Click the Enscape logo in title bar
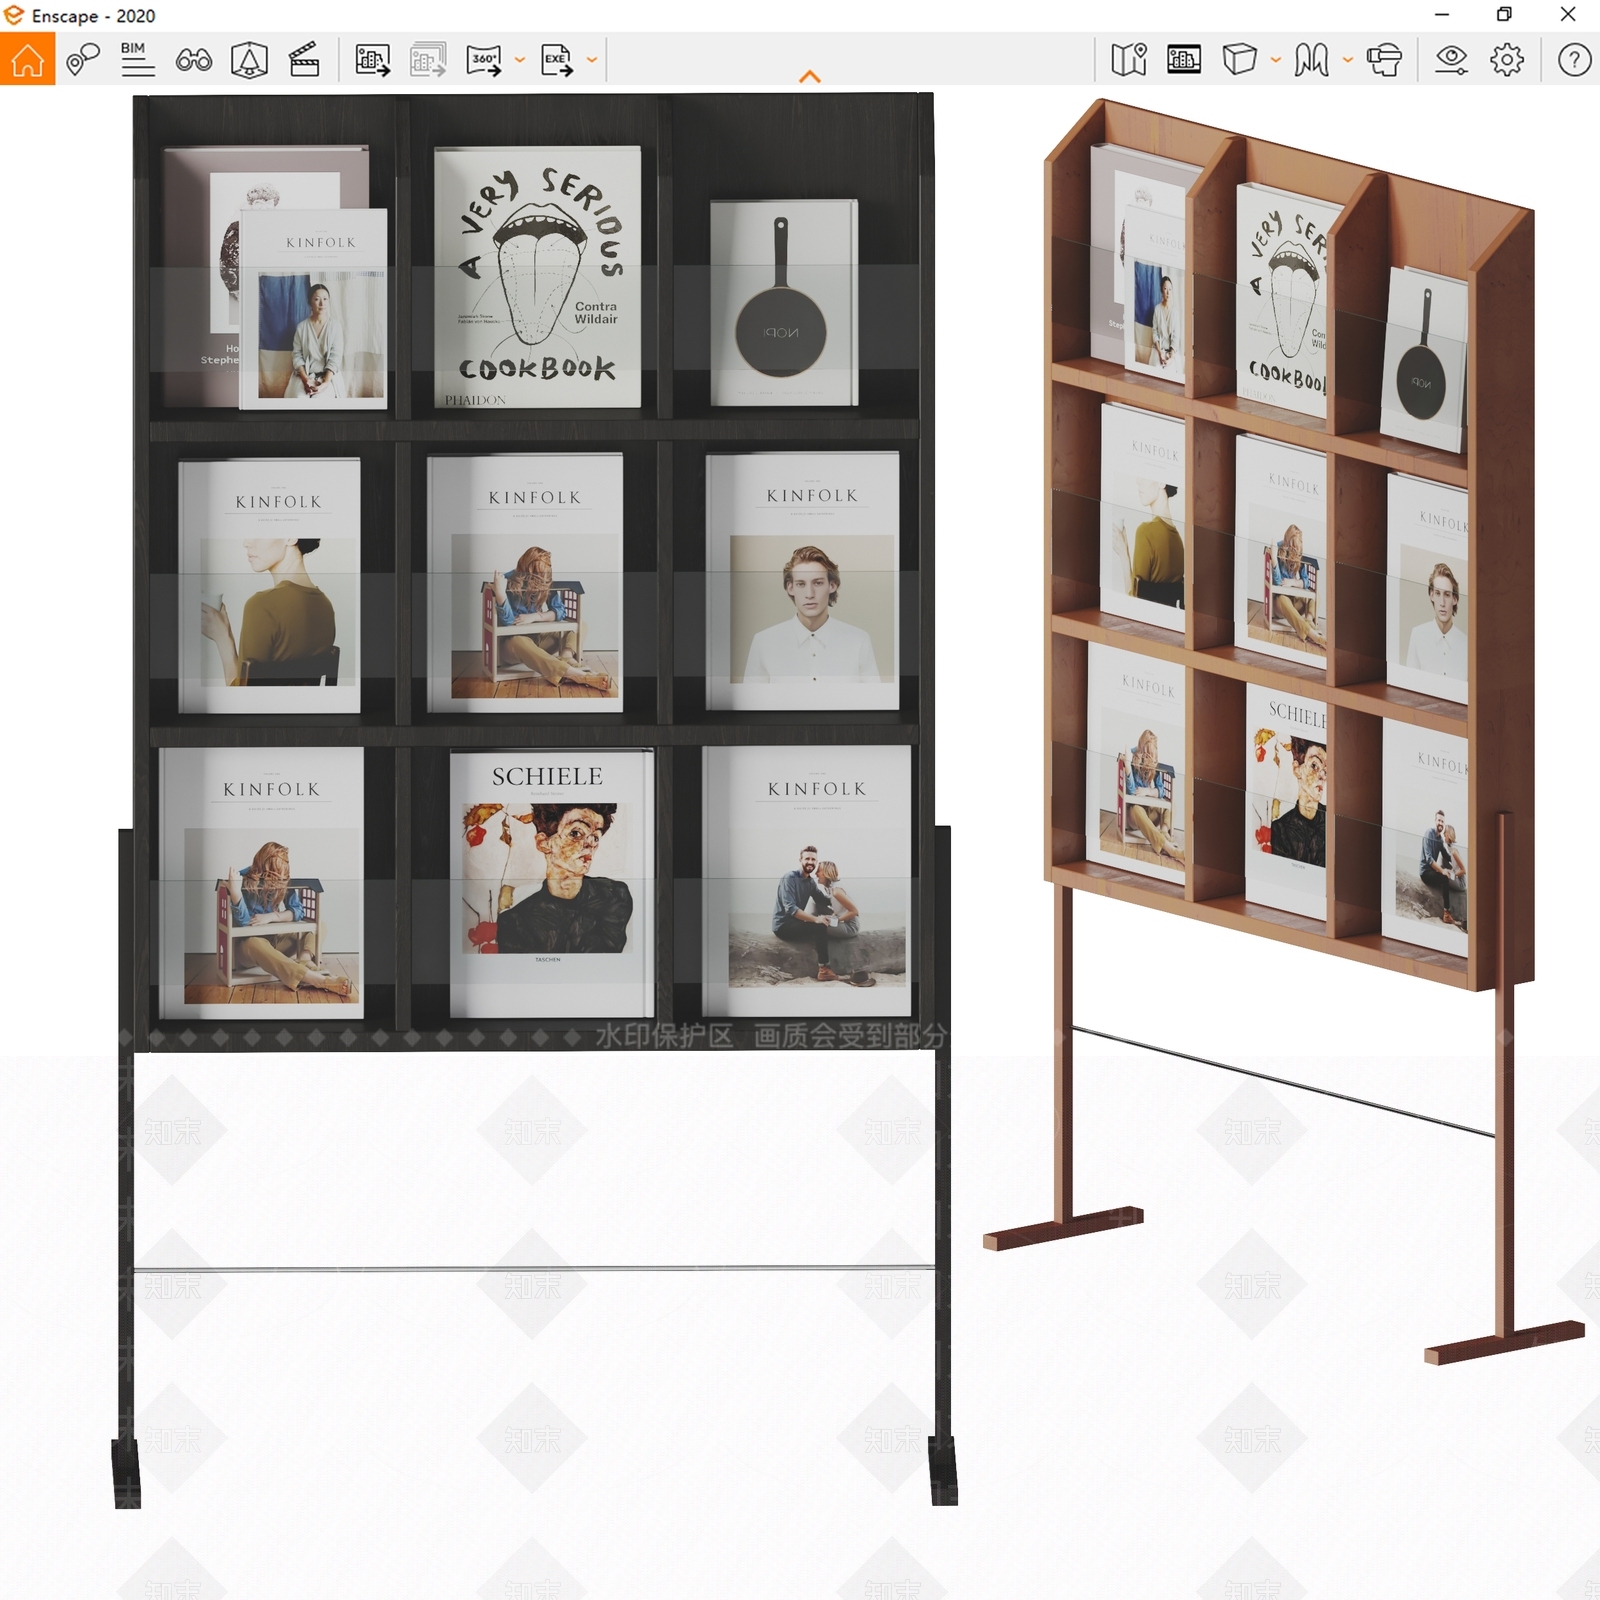 [14, 15]
